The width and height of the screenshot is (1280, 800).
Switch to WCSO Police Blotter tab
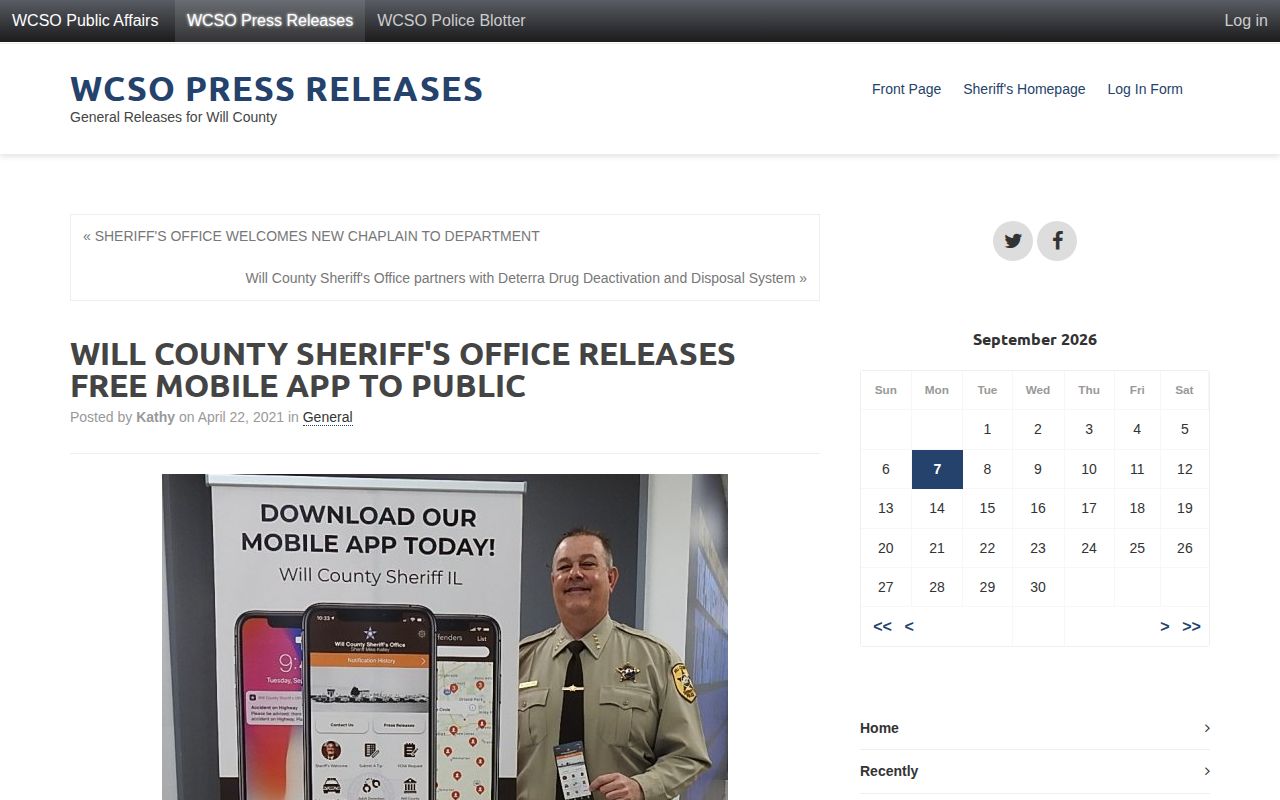click(x=451, y=20)
